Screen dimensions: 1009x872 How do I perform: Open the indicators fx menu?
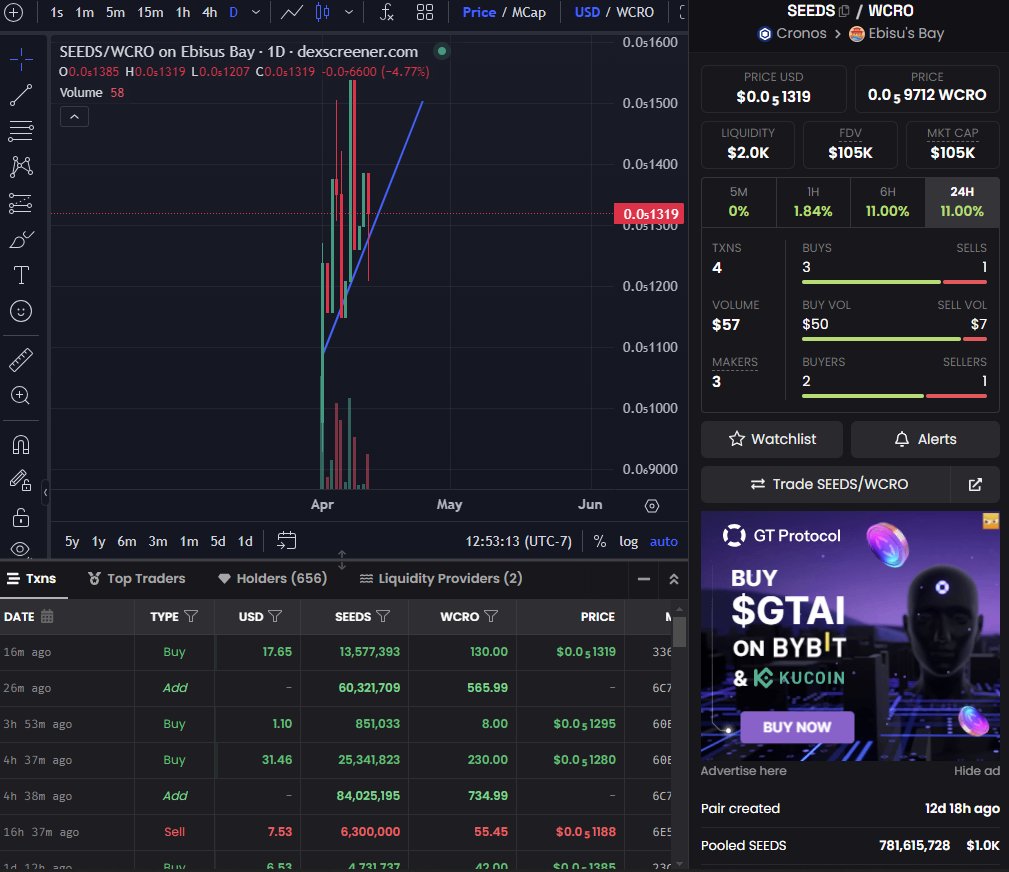point(386,12)
